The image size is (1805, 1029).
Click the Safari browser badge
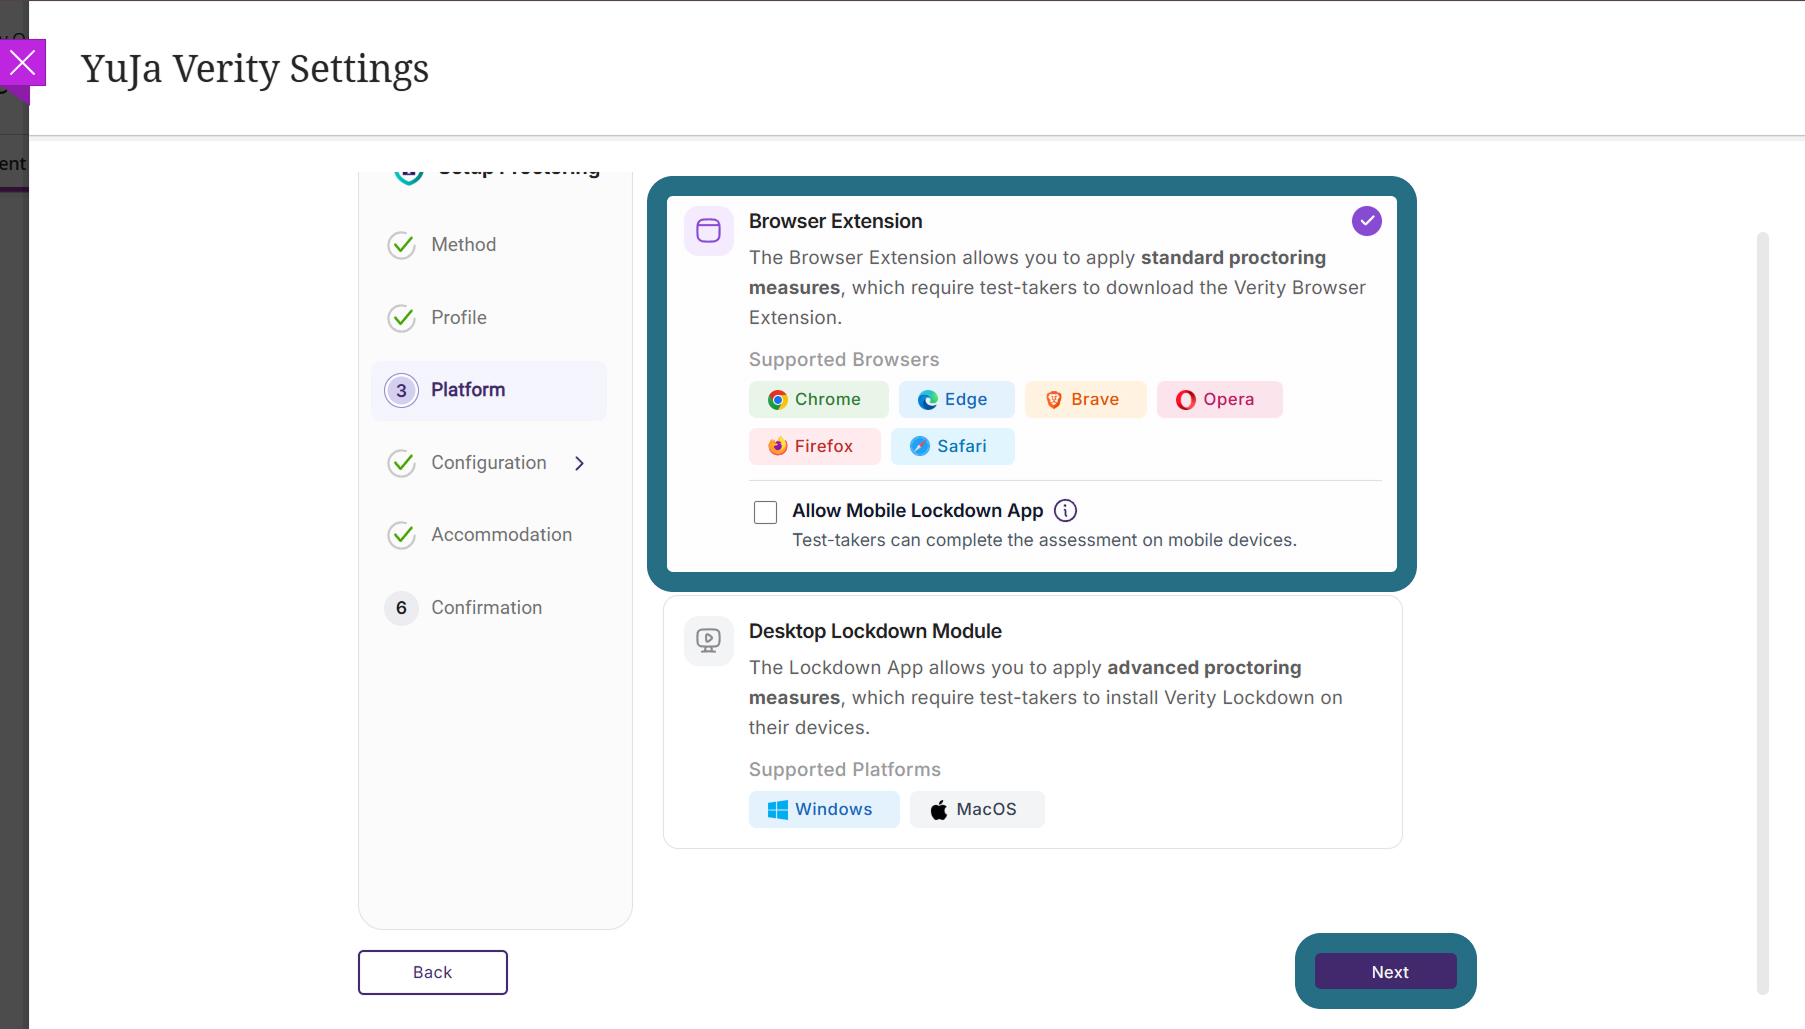[x=952, y=446]
